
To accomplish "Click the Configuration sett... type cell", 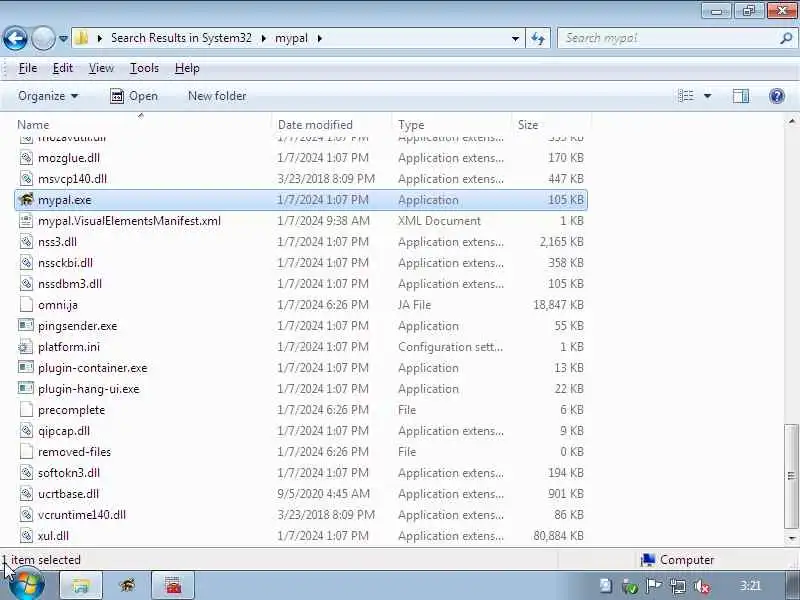I will 451,347.
